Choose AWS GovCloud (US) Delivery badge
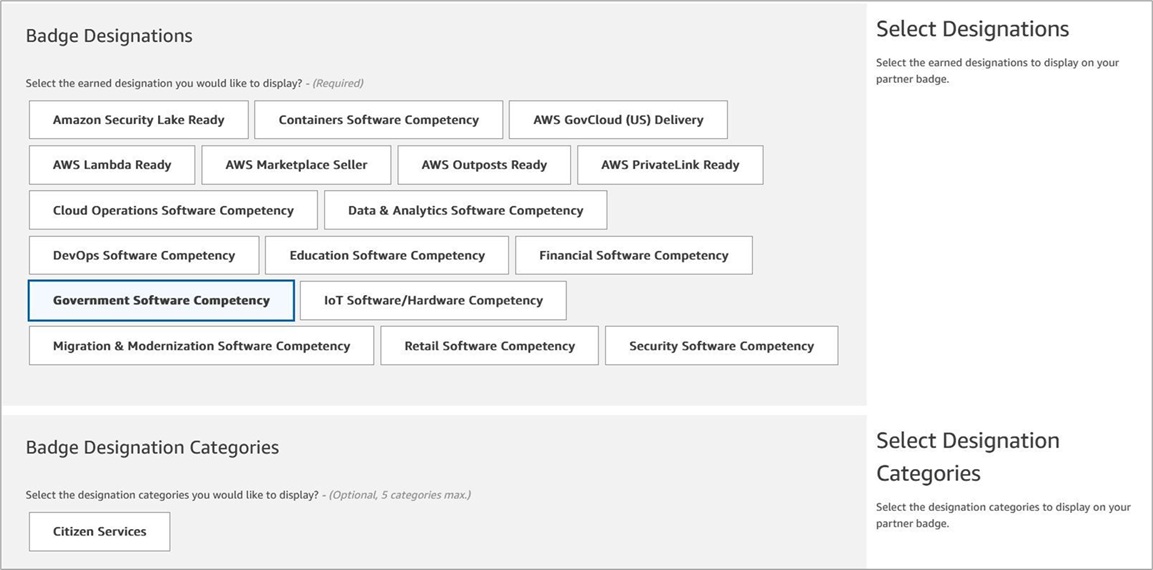Screen dimensions: 1153x570 coord(618,120)
